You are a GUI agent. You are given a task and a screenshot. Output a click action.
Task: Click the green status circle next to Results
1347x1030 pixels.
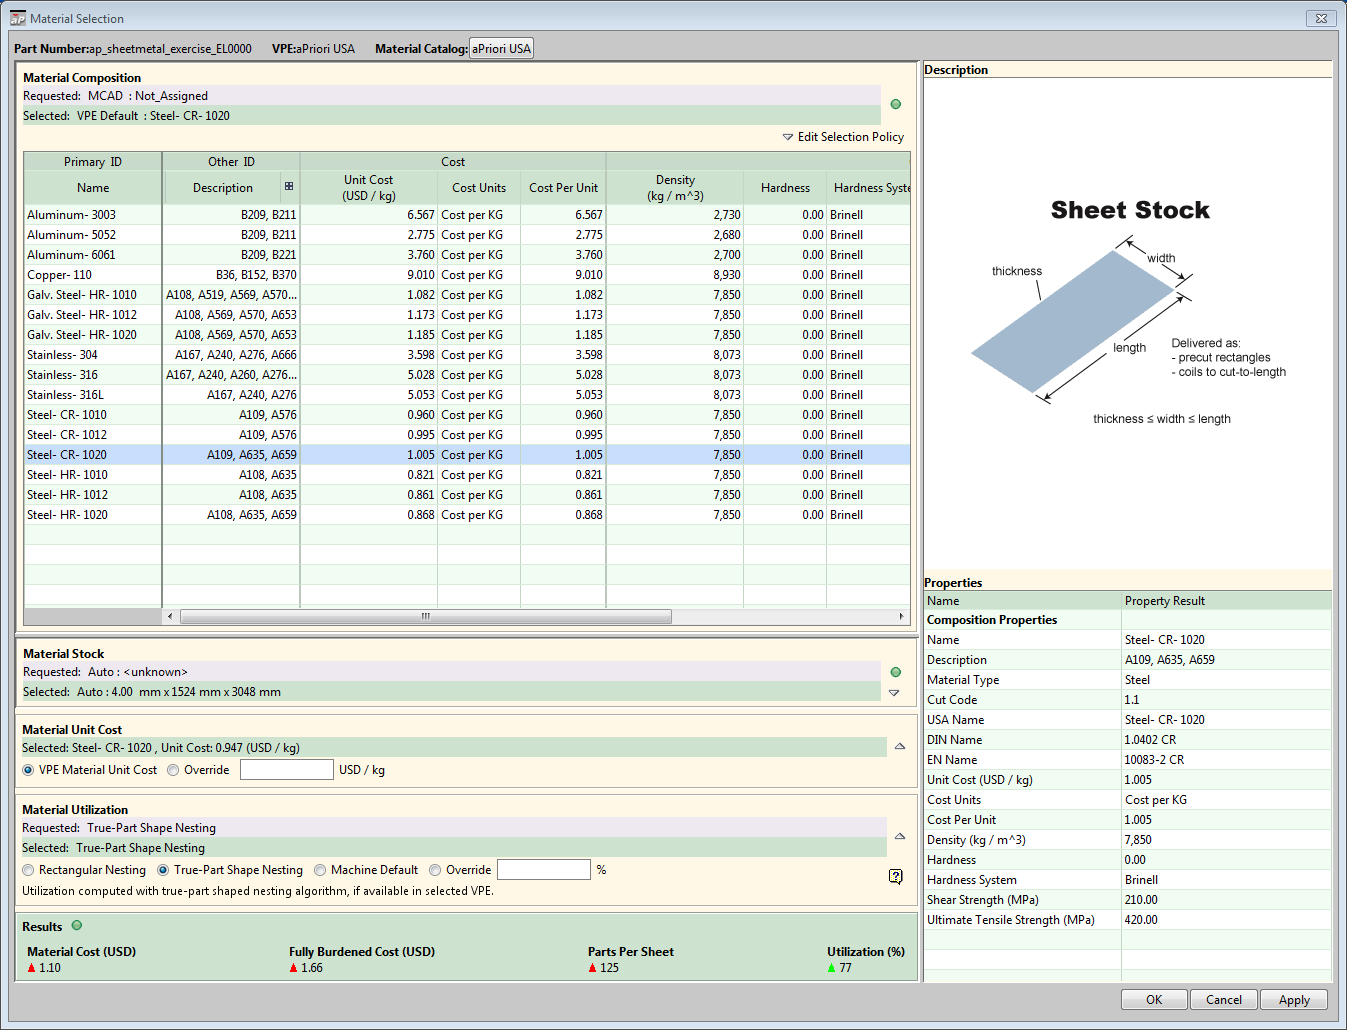(x=77, y=926)
